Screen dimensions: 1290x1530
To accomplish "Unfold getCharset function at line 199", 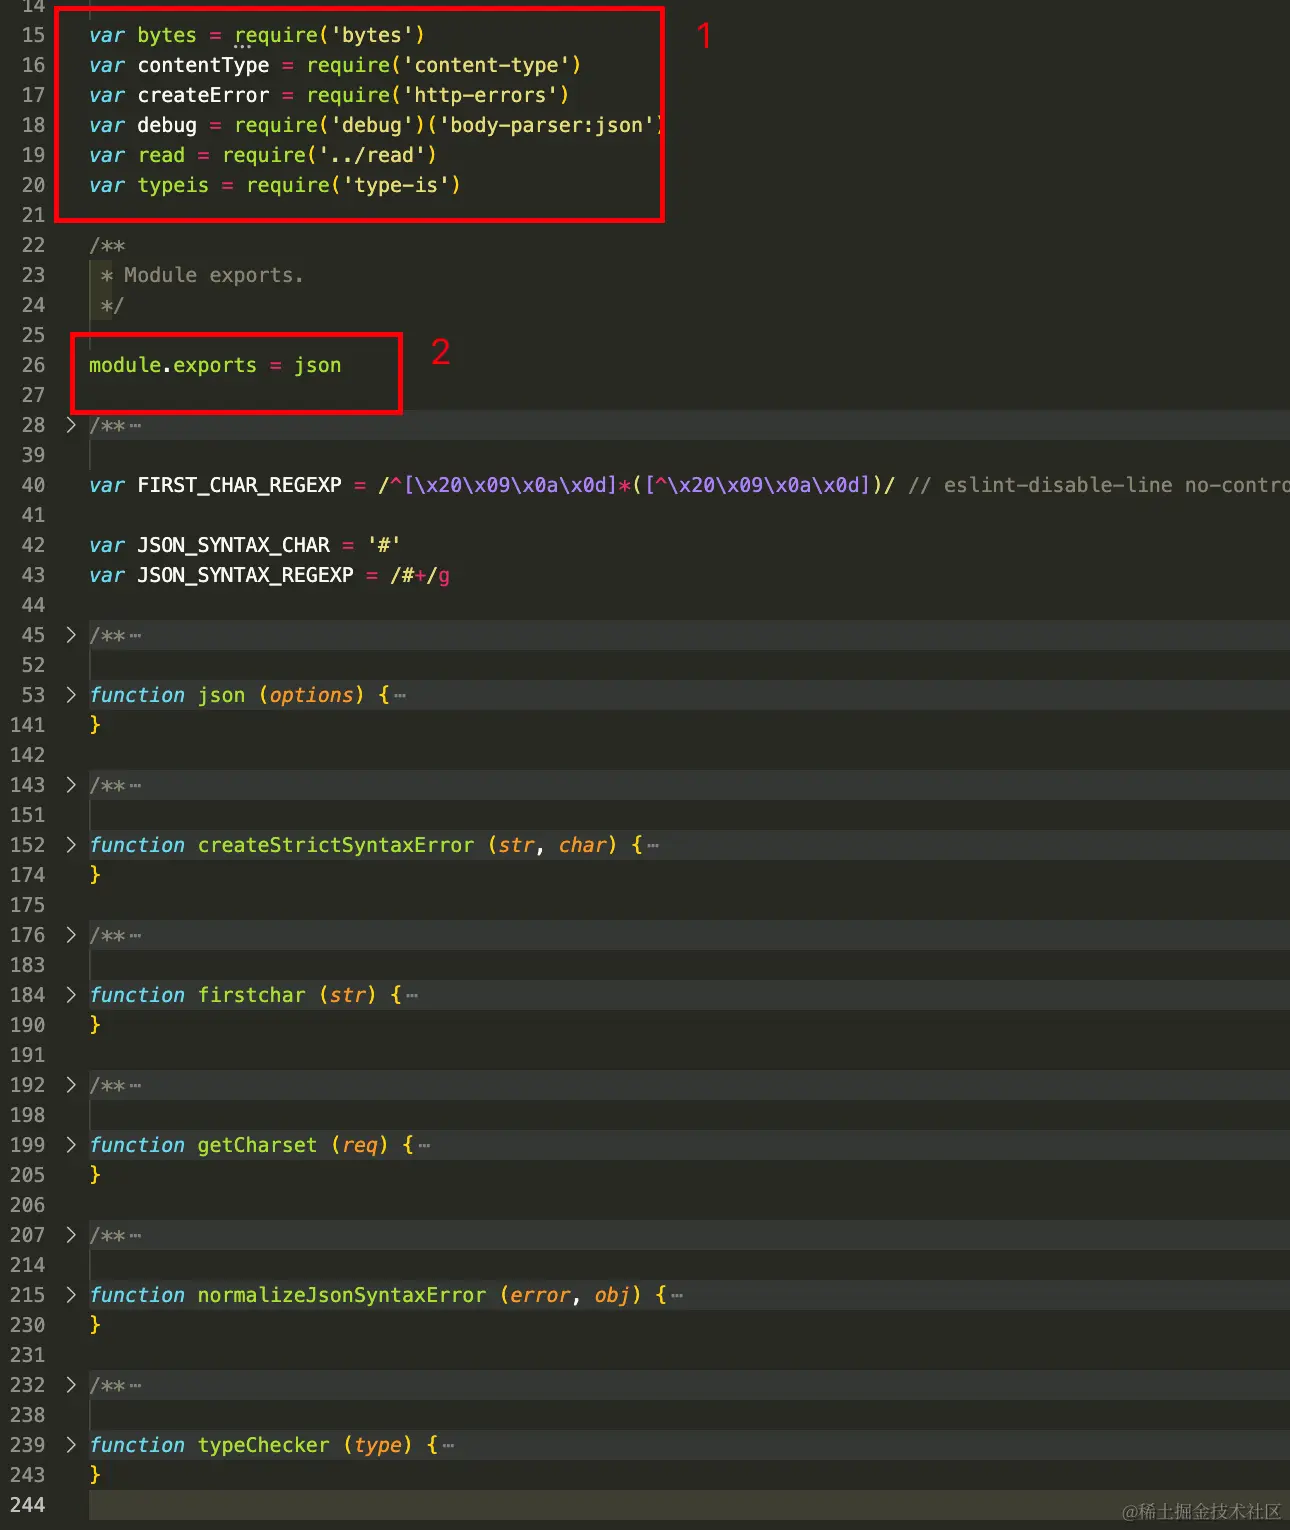I will (x=71, y=1145).
